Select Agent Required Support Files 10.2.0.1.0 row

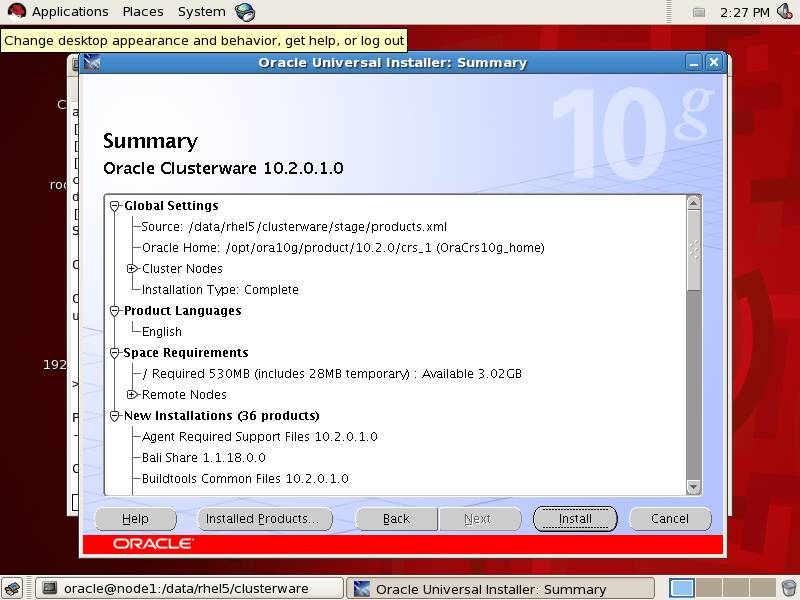(260, 437)
